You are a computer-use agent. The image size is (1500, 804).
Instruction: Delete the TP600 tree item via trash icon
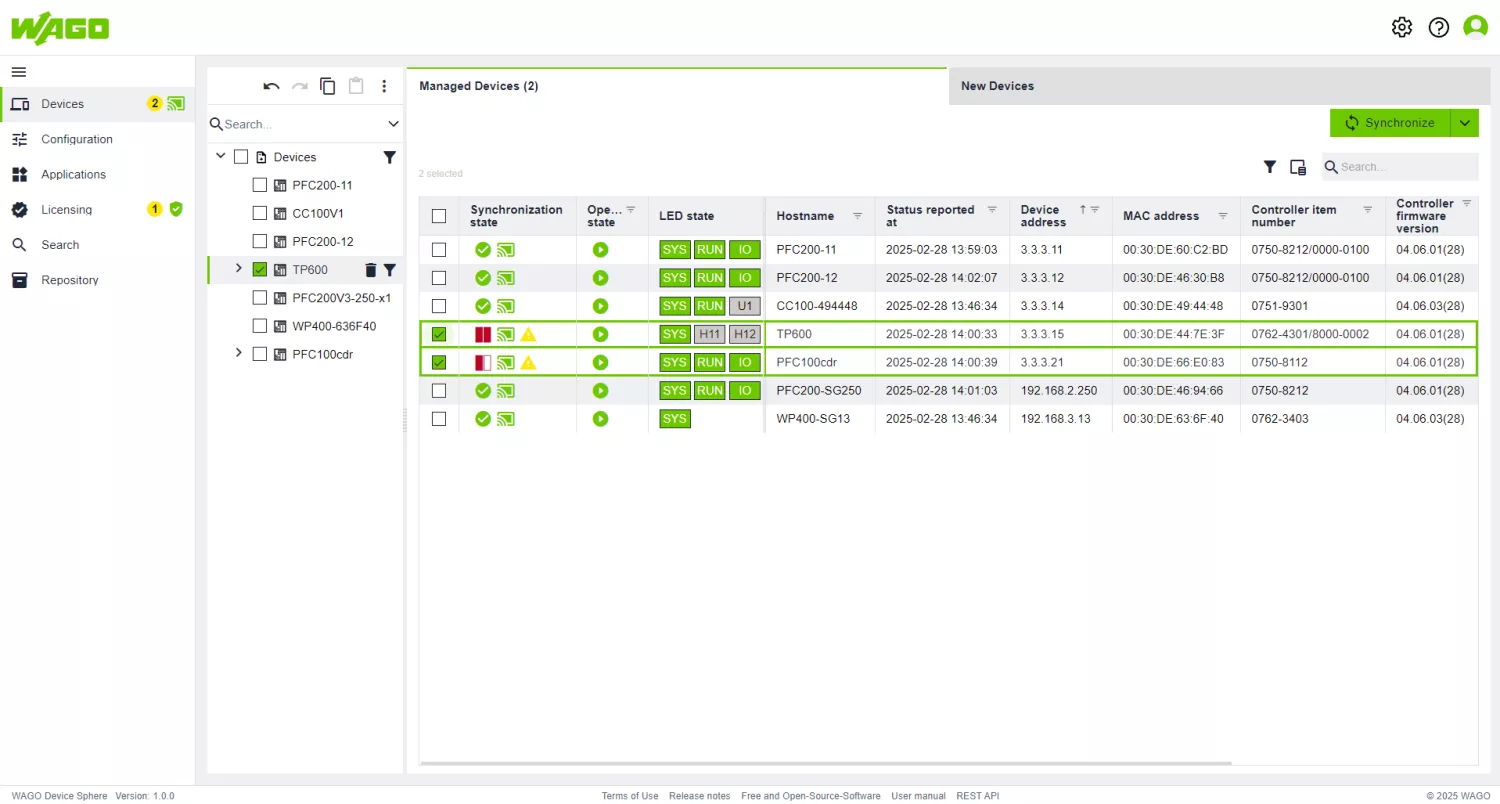370,270
